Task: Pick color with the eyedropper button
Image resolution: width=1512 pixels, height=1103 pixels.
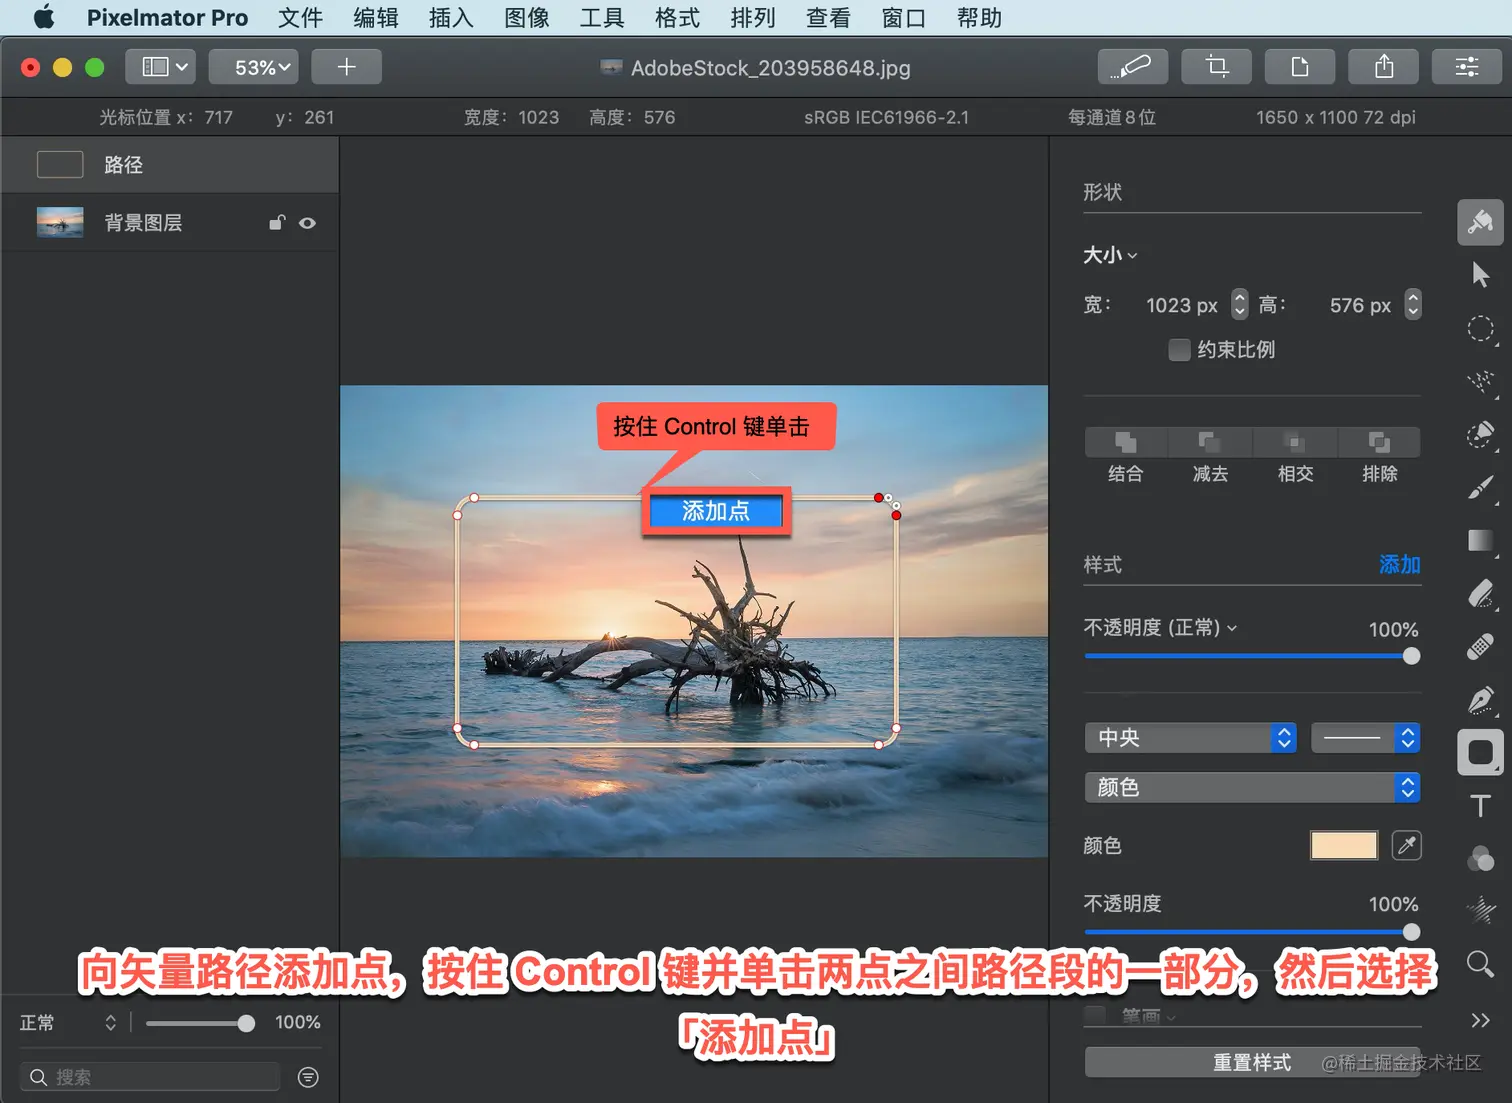Action: pos(1406,845)
